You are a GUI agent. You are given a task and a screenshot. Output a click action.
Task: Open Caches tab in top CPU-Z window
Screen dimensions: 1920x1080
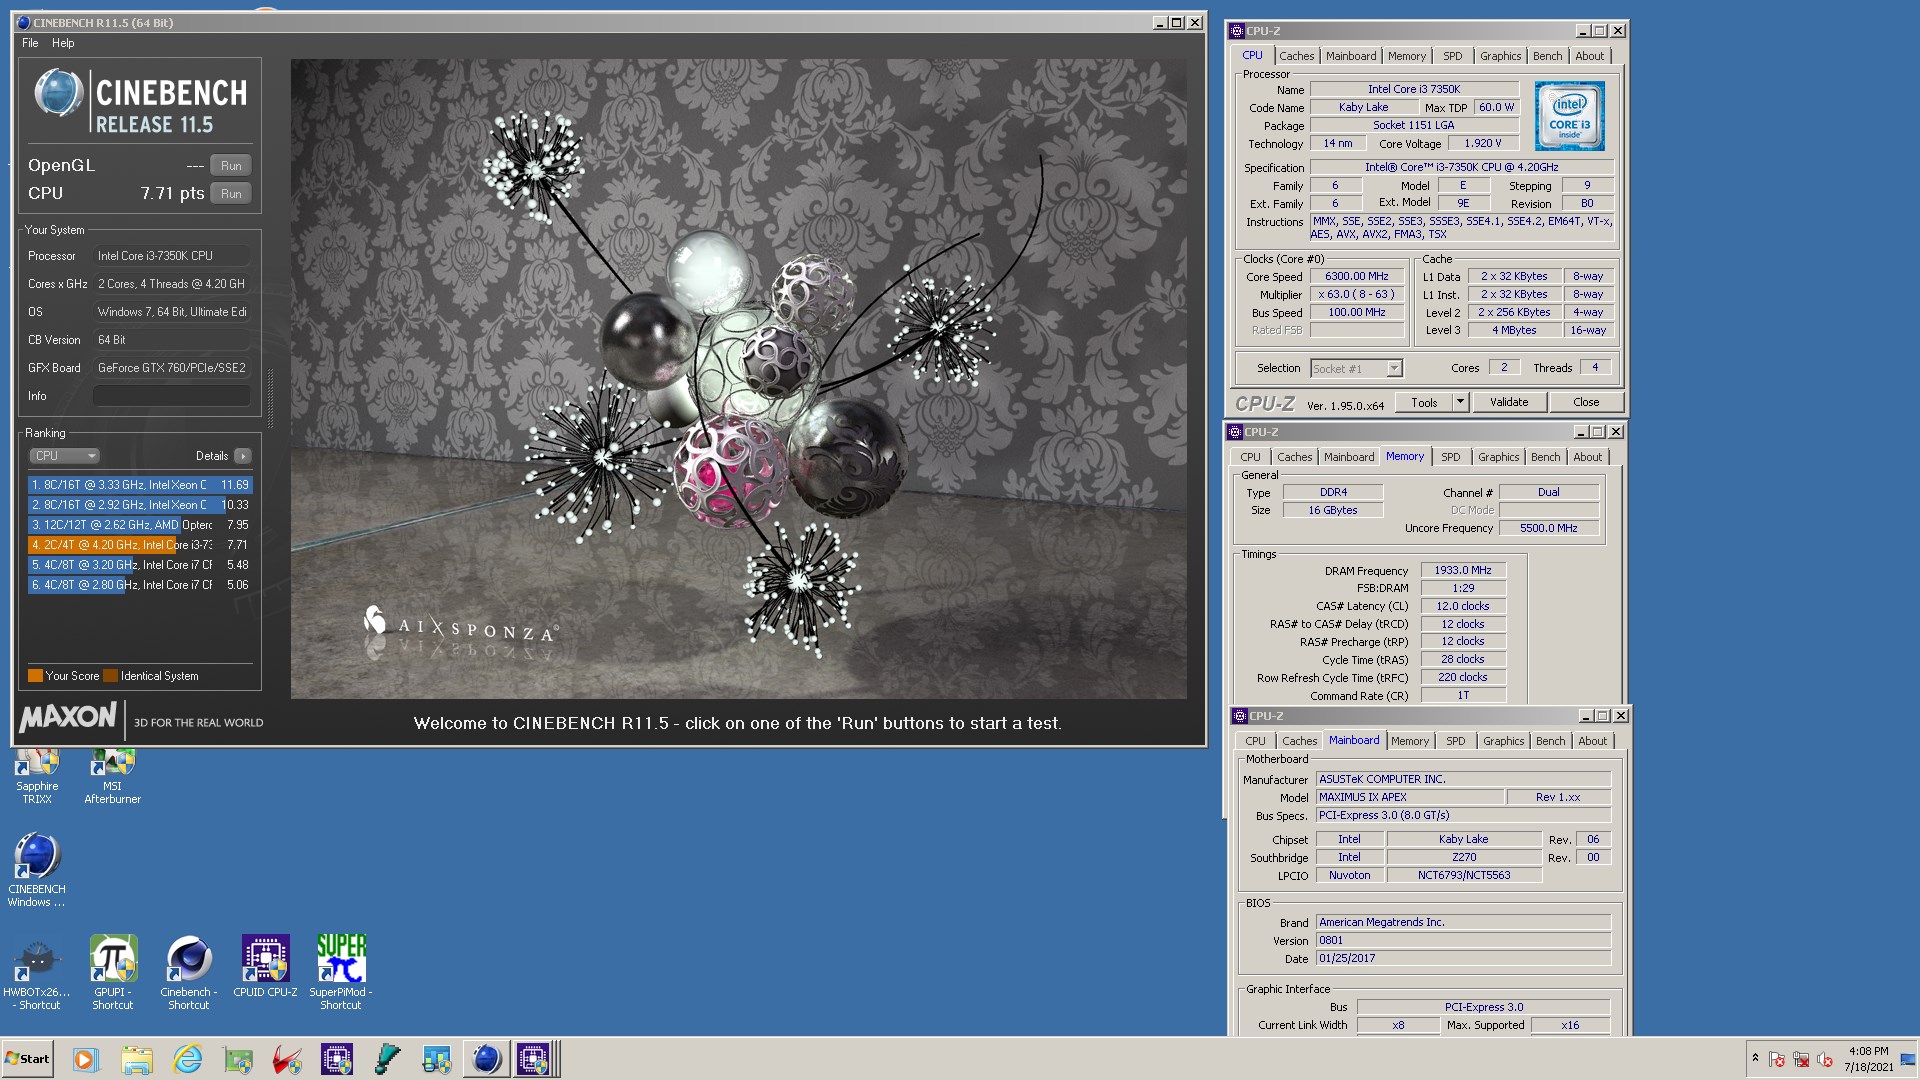[1296, 56]
